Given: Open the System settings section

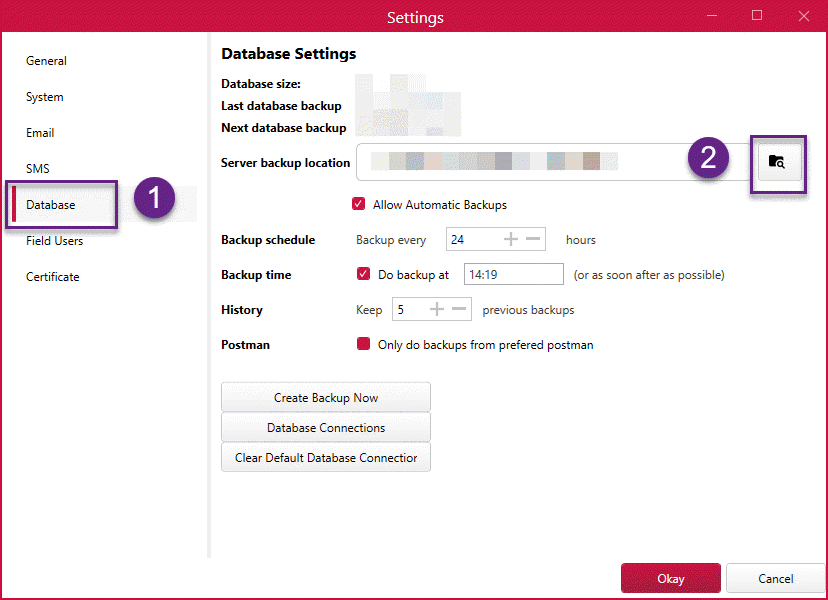Looking at the screenshot, I should [45, 97].
